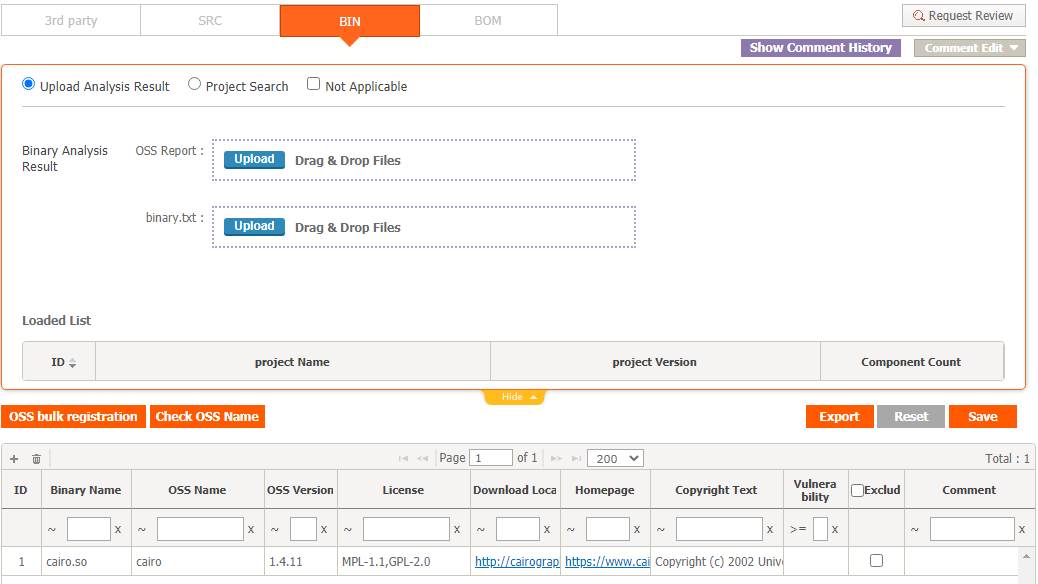The image size is (1038, 584).
Task: Clear the Vulnerability filter with its x
Action: tap(835, 529)
